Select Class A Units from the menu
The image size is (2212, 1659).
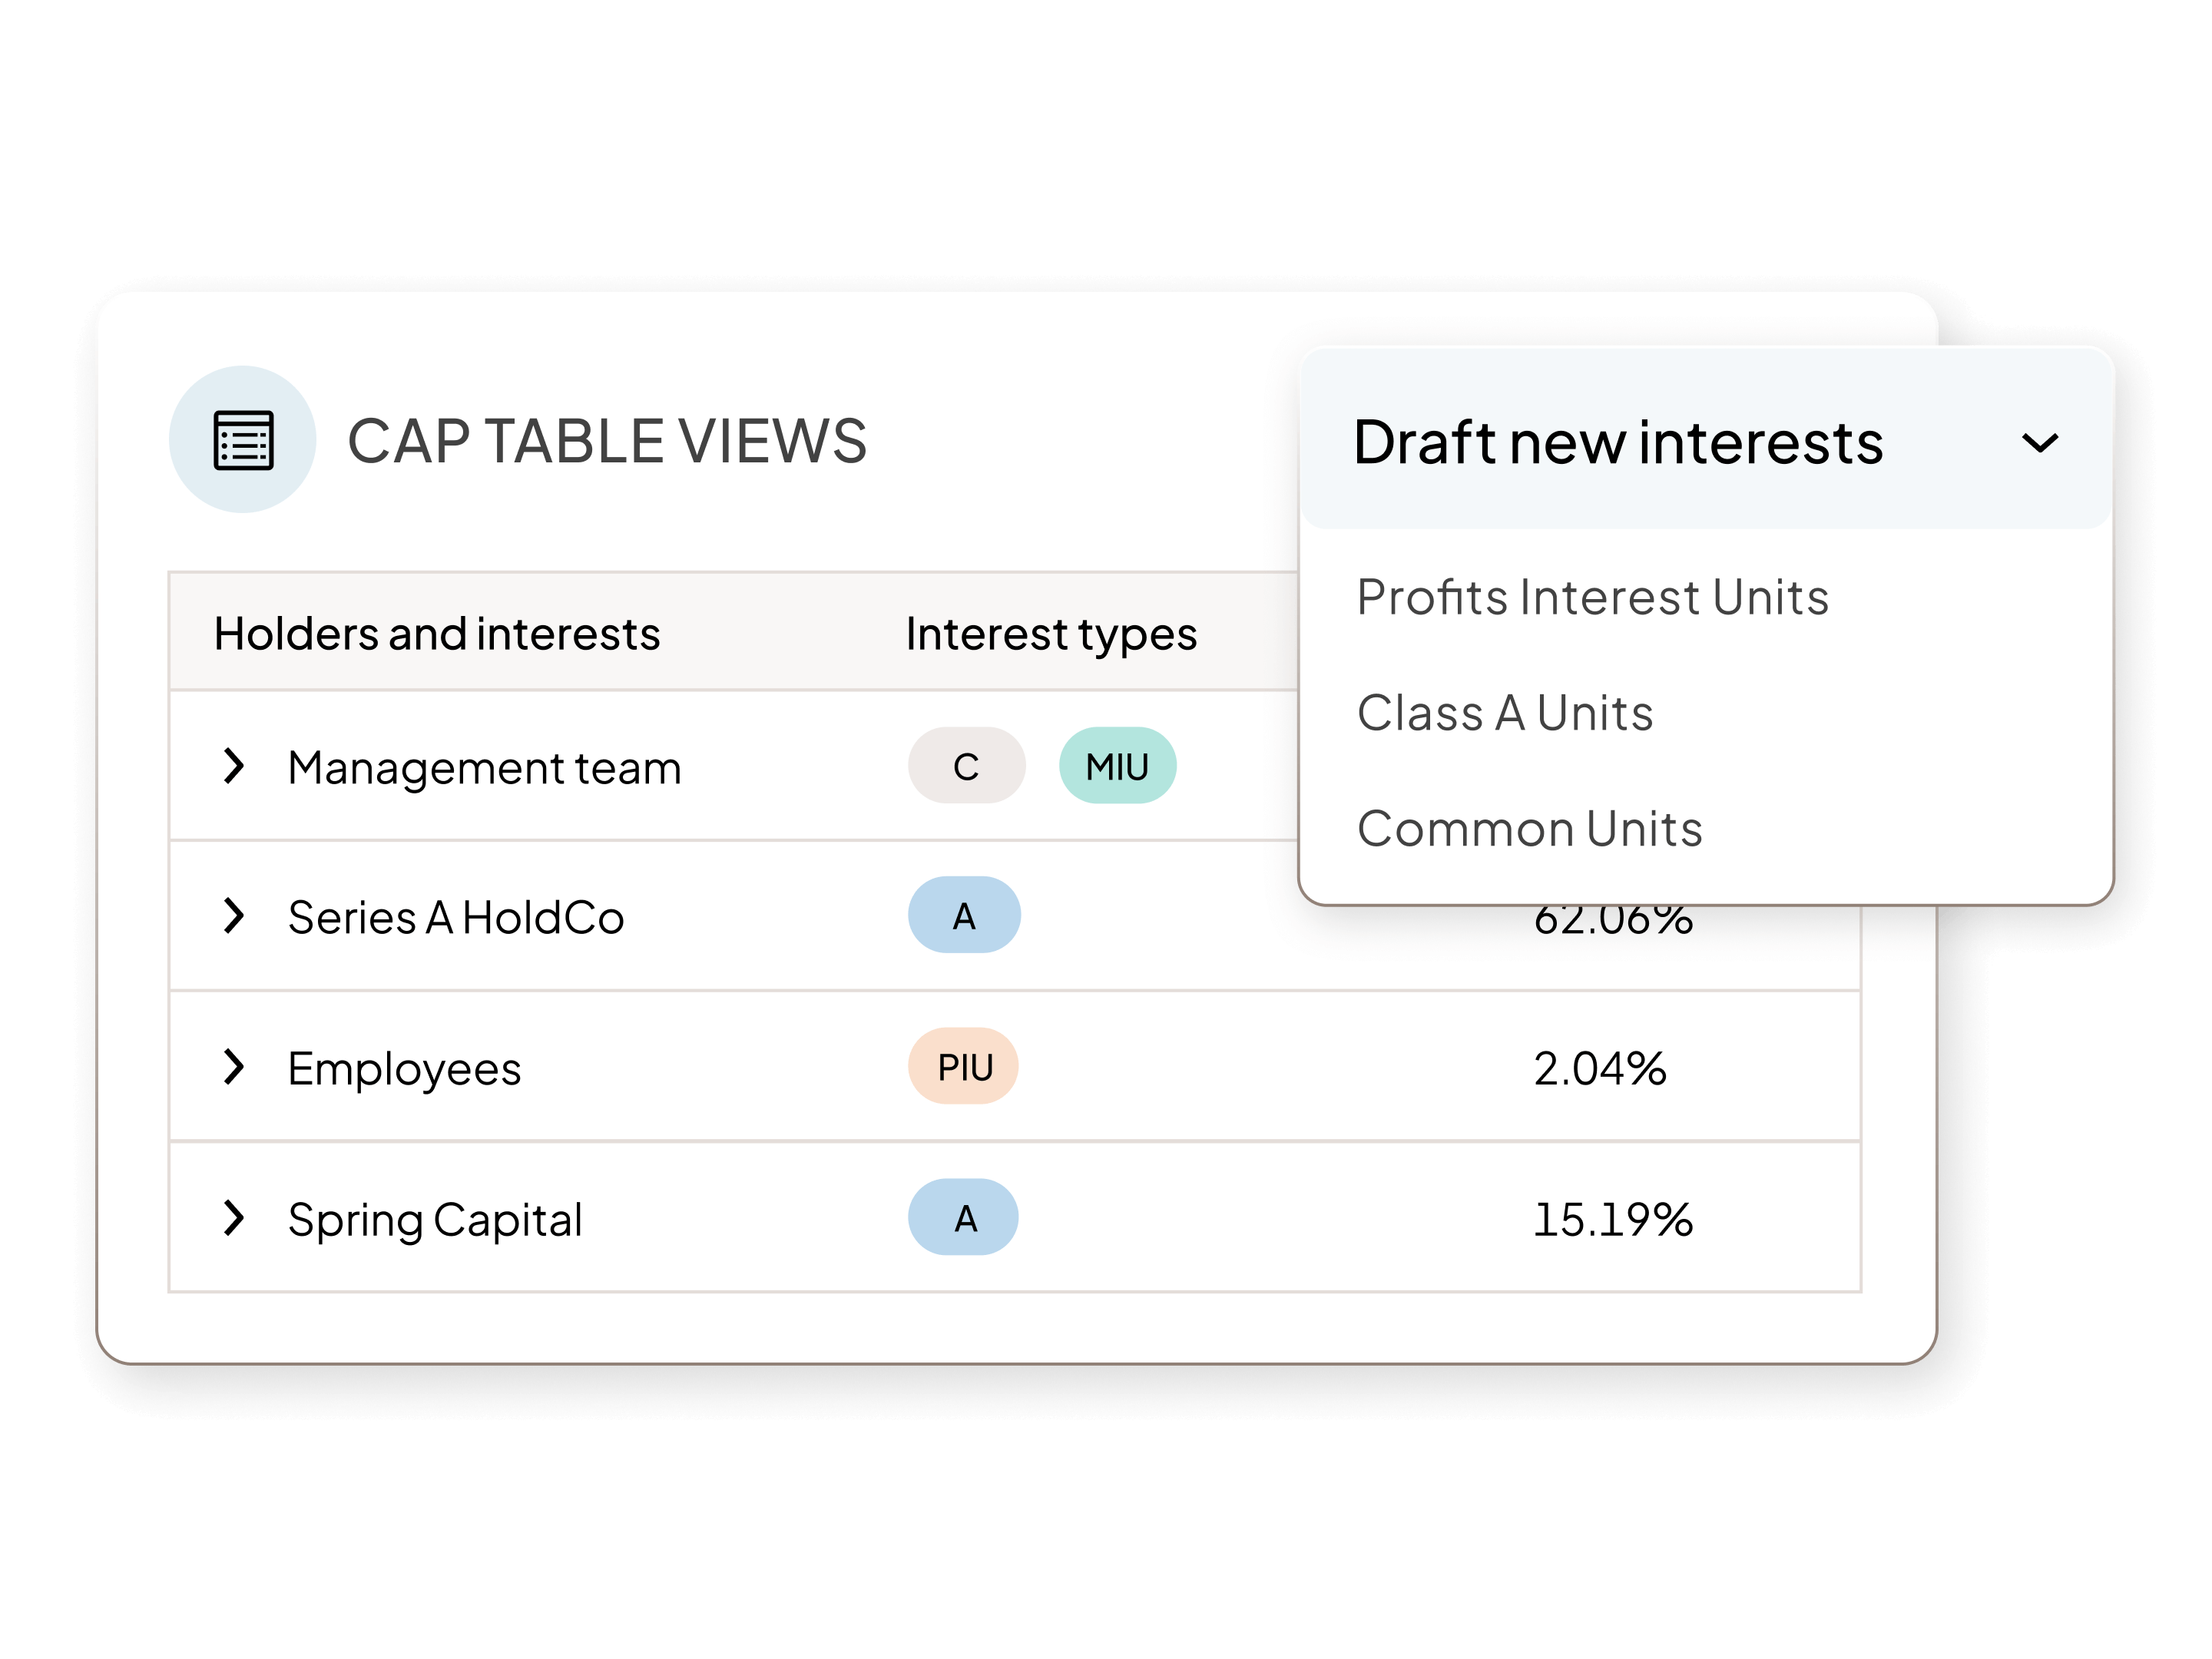[1506, 712]
